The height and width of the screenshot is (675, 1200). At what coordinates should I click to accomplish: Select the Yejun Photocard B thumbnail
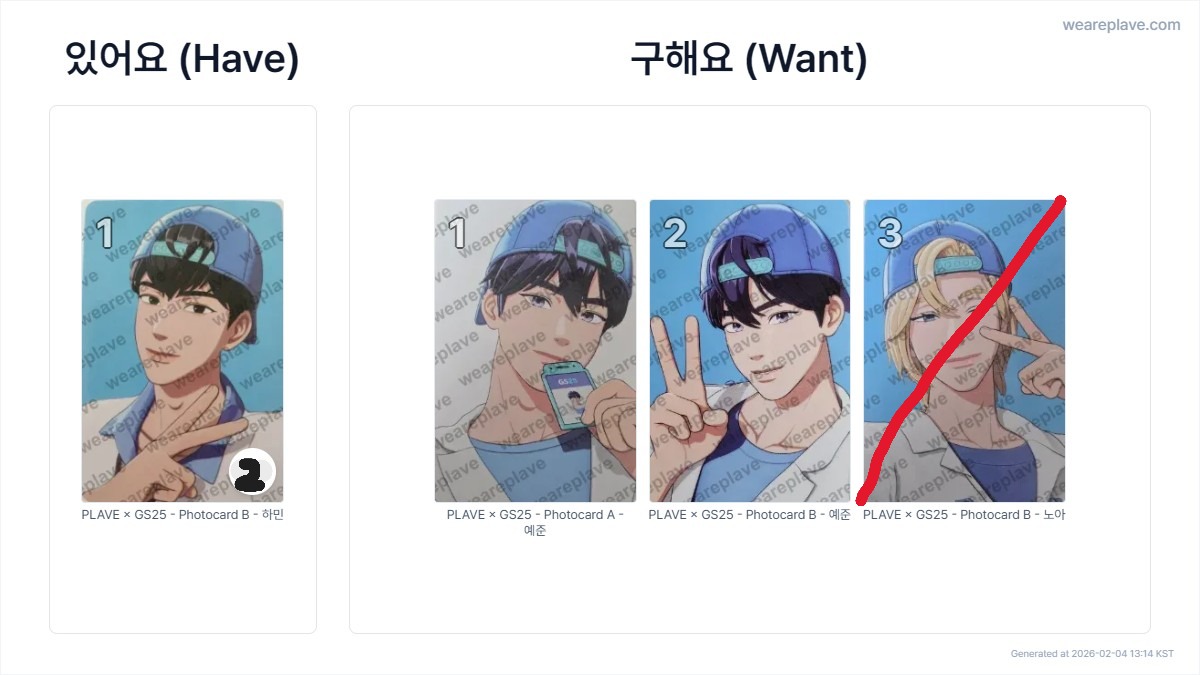pyautogui.click(x=750, y=351)
